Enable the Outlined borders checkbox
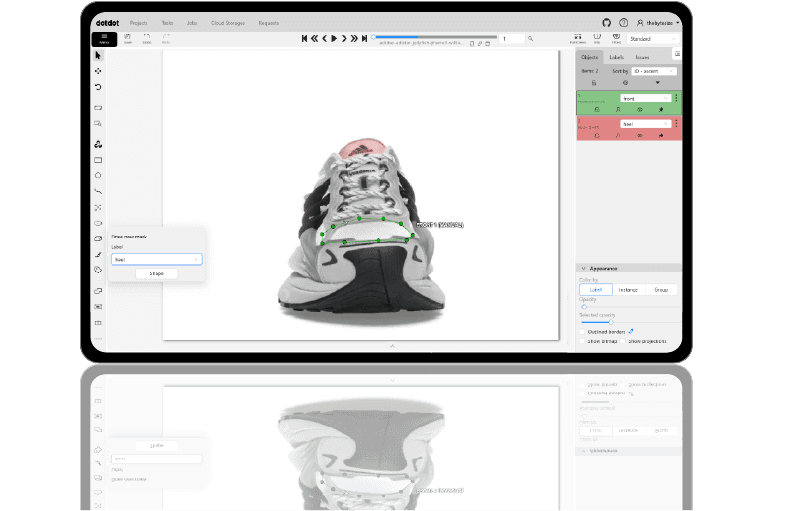This screenshot has width=785, height=511. pos(582,332)
